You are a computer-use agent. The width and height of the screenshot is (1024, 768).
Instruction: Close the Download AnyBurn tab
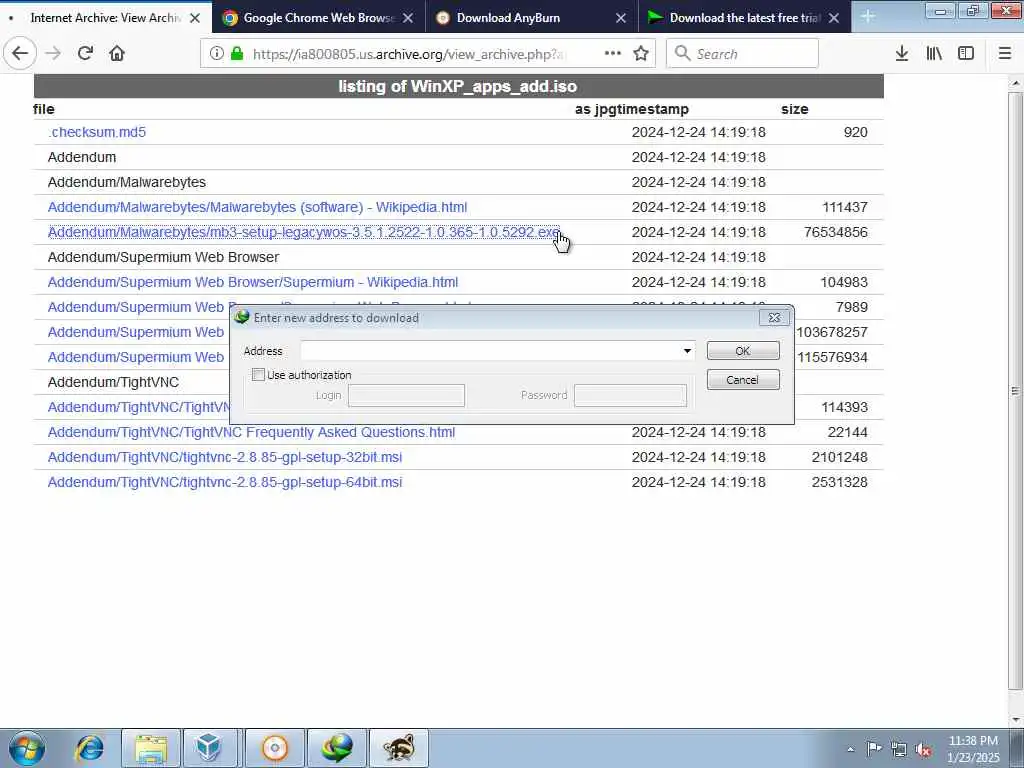click(621, 18)
